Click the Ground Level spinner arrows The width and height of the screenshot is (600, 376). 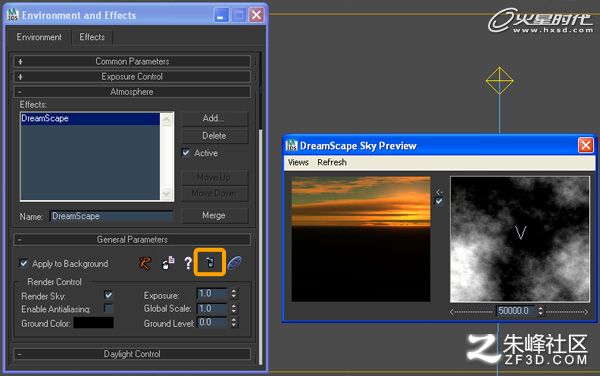pos(233,322)
